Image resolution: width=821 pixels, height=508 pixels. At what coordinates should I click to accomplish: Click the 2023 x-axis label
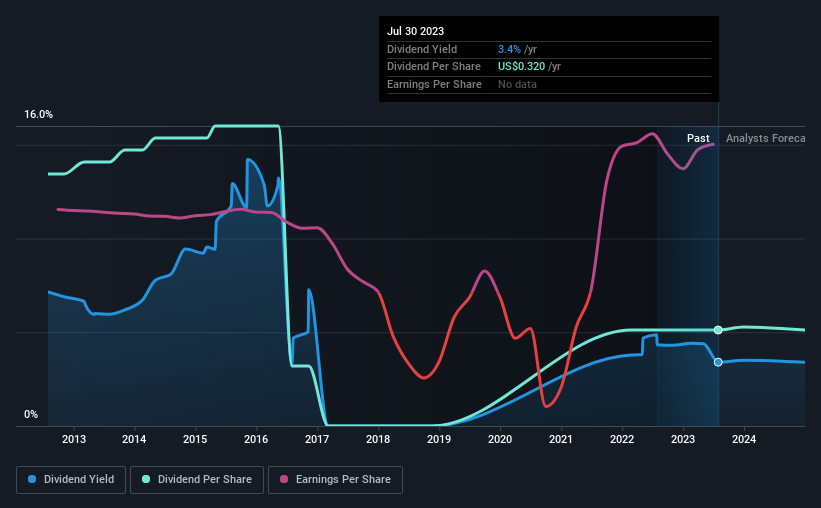[x=683, y=439]
